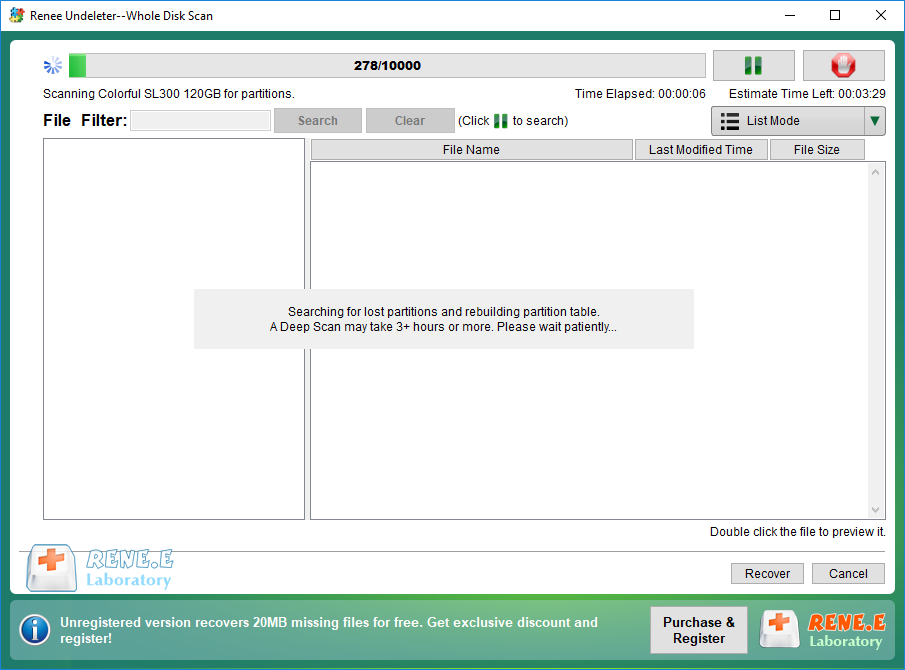Viewport: 905px width, 670px height.
Task: Click the file list scroll up arrow
Action: pyautogui.click(x=875, y=172)
